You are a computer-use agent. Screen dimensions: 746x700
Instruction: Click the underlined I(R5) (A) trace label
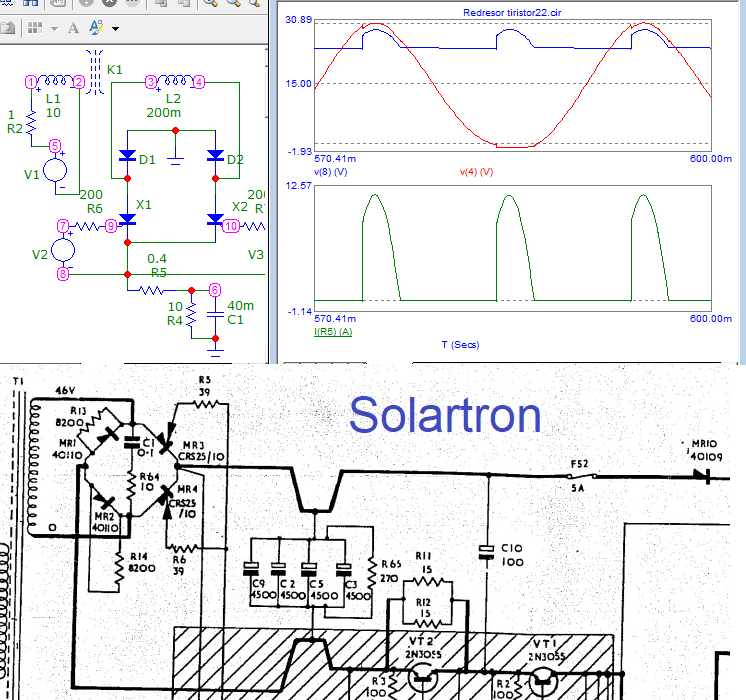click(333, 332)
